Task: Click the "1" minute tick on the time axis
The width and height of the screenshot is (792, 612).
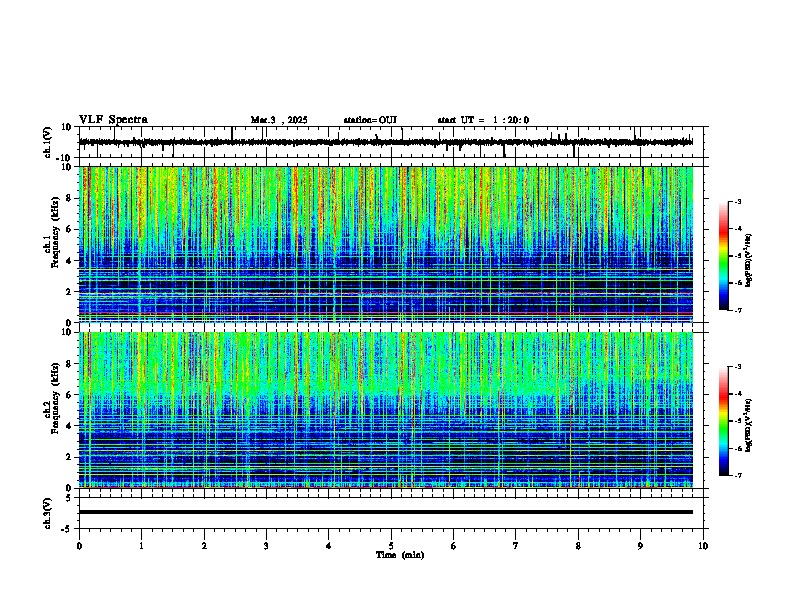Action: click(141, 546)
